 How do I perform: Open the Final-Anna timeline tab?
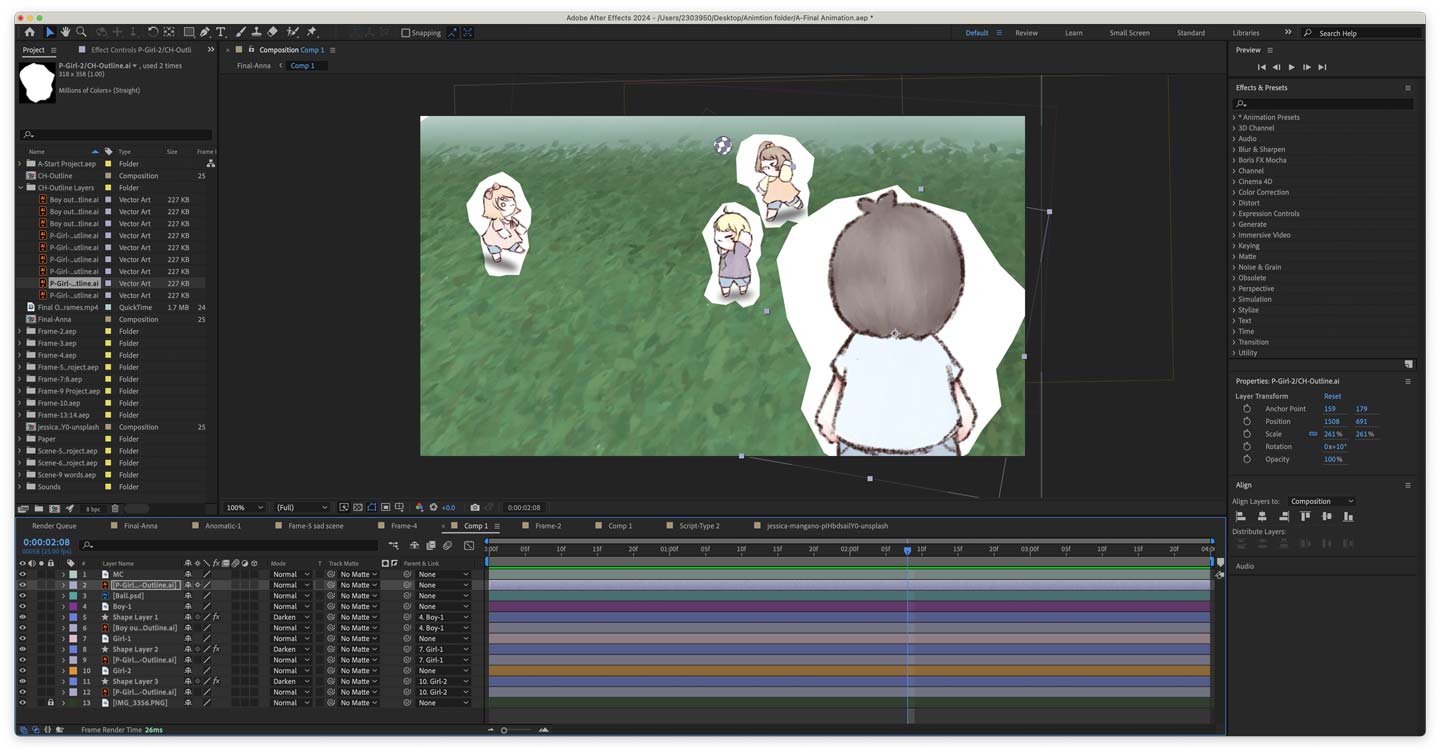click(x=140, y=526)
